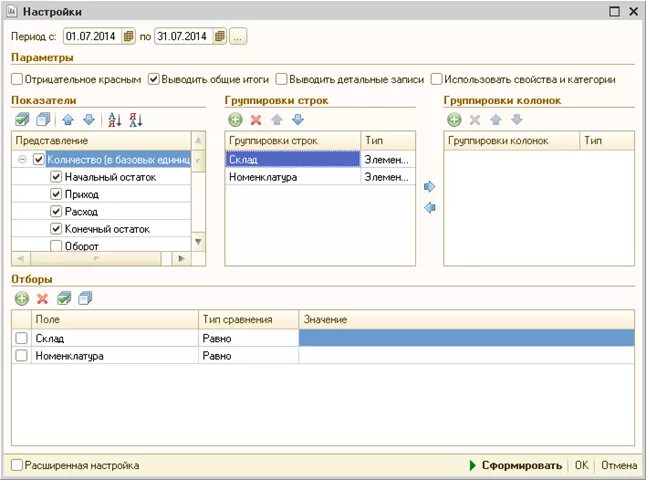Image resolution: width=646 pixels, height=480 pixels.
Task: Click Тип сравнения column header
Action: pos(248,319)
